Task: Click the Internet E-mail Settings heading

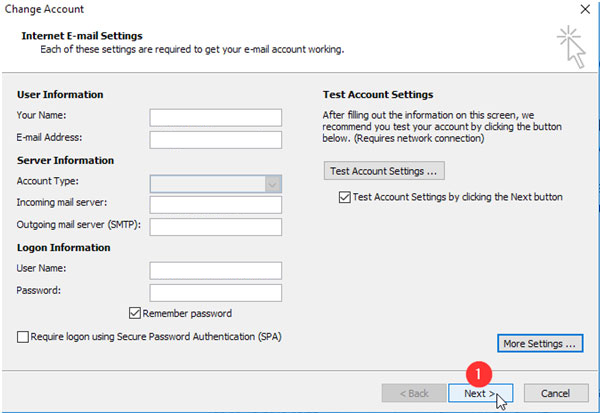Action: click(82, 36)
